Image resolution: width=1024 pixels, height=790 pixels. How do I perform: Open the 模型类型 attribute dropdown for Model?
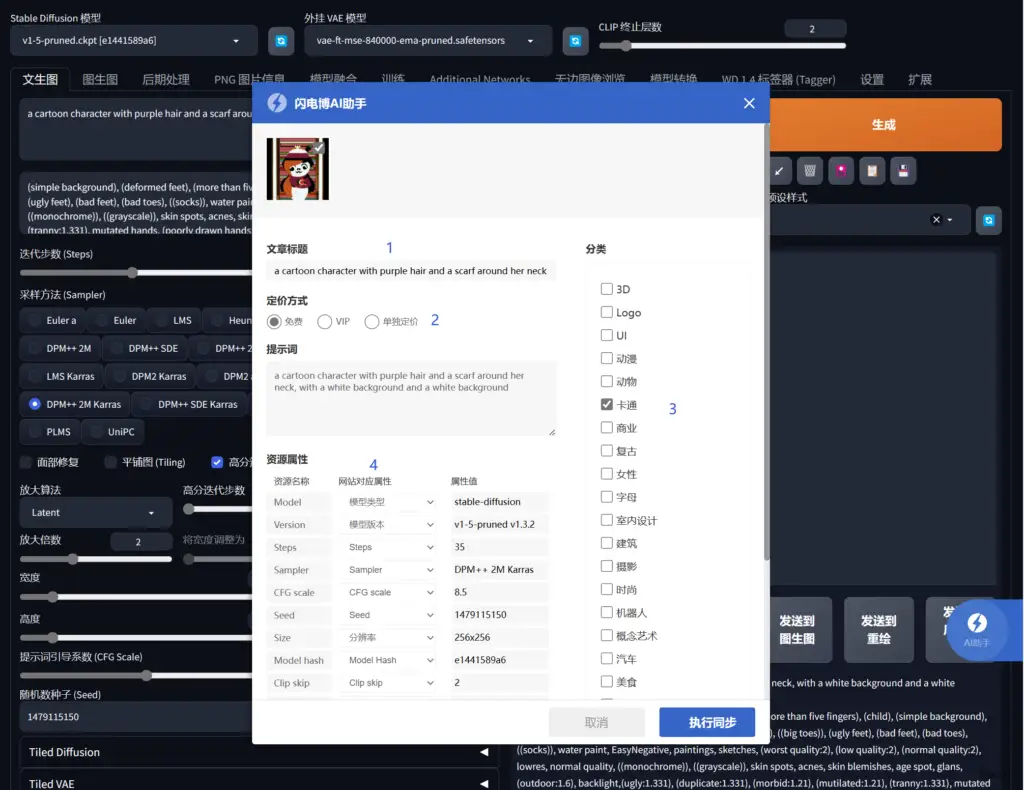click(390, 502)
